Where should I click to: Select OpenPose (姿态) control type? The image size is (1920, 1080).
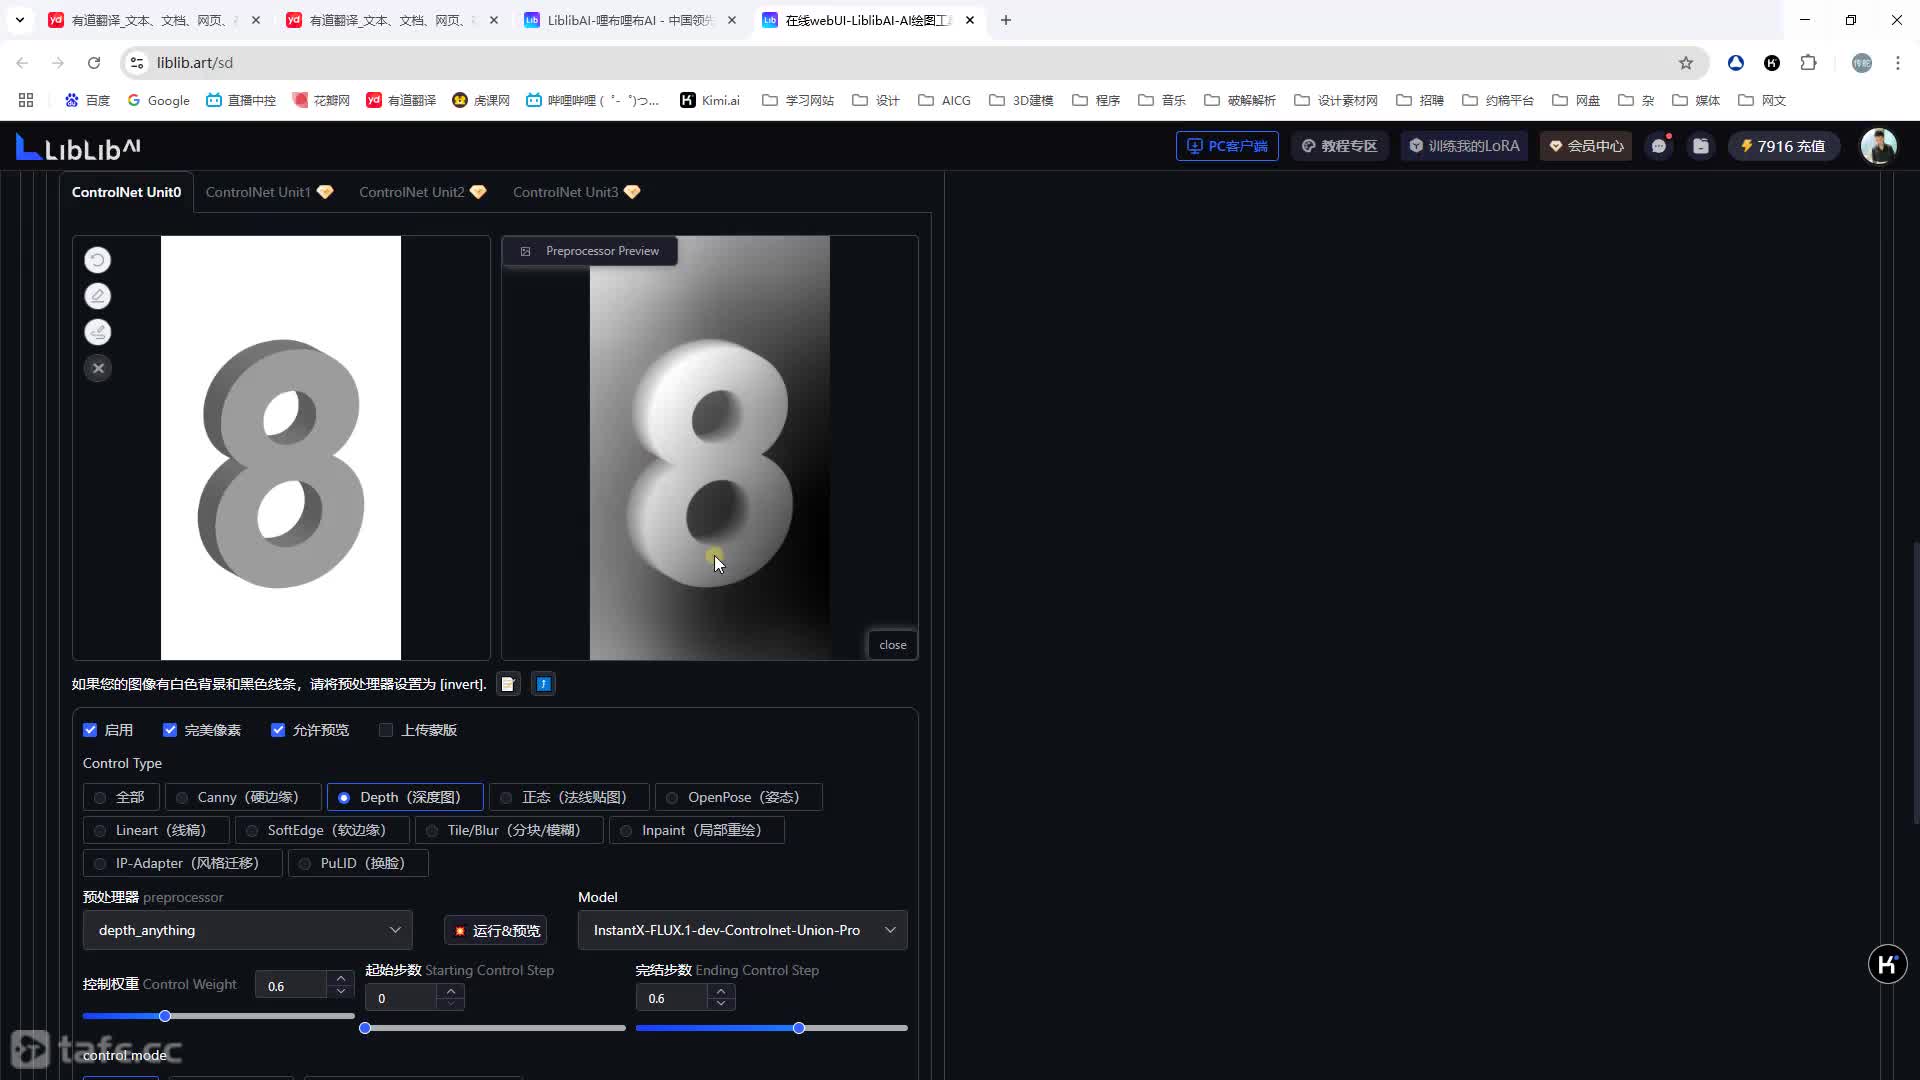click(x=738, y=797)
